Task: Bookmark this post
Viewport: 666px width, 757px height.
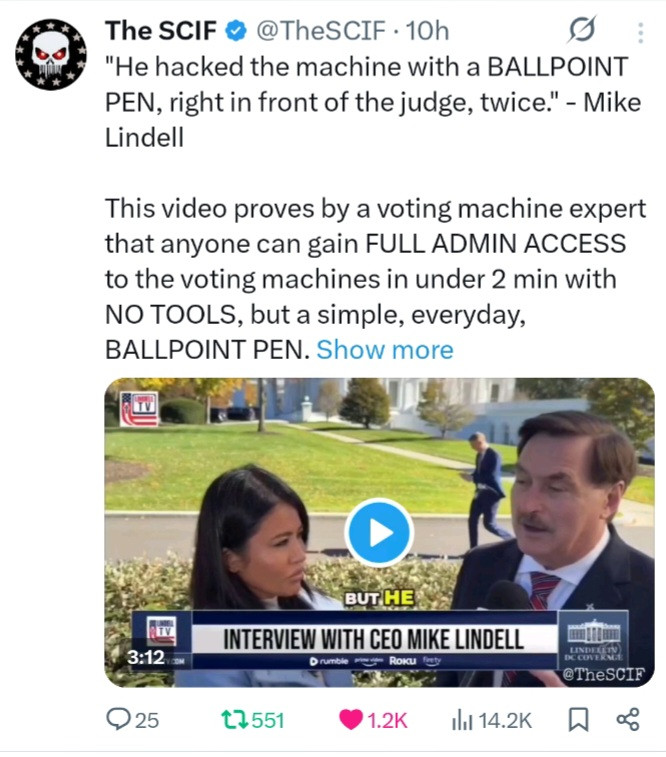Action: click(x=578, y=720)
